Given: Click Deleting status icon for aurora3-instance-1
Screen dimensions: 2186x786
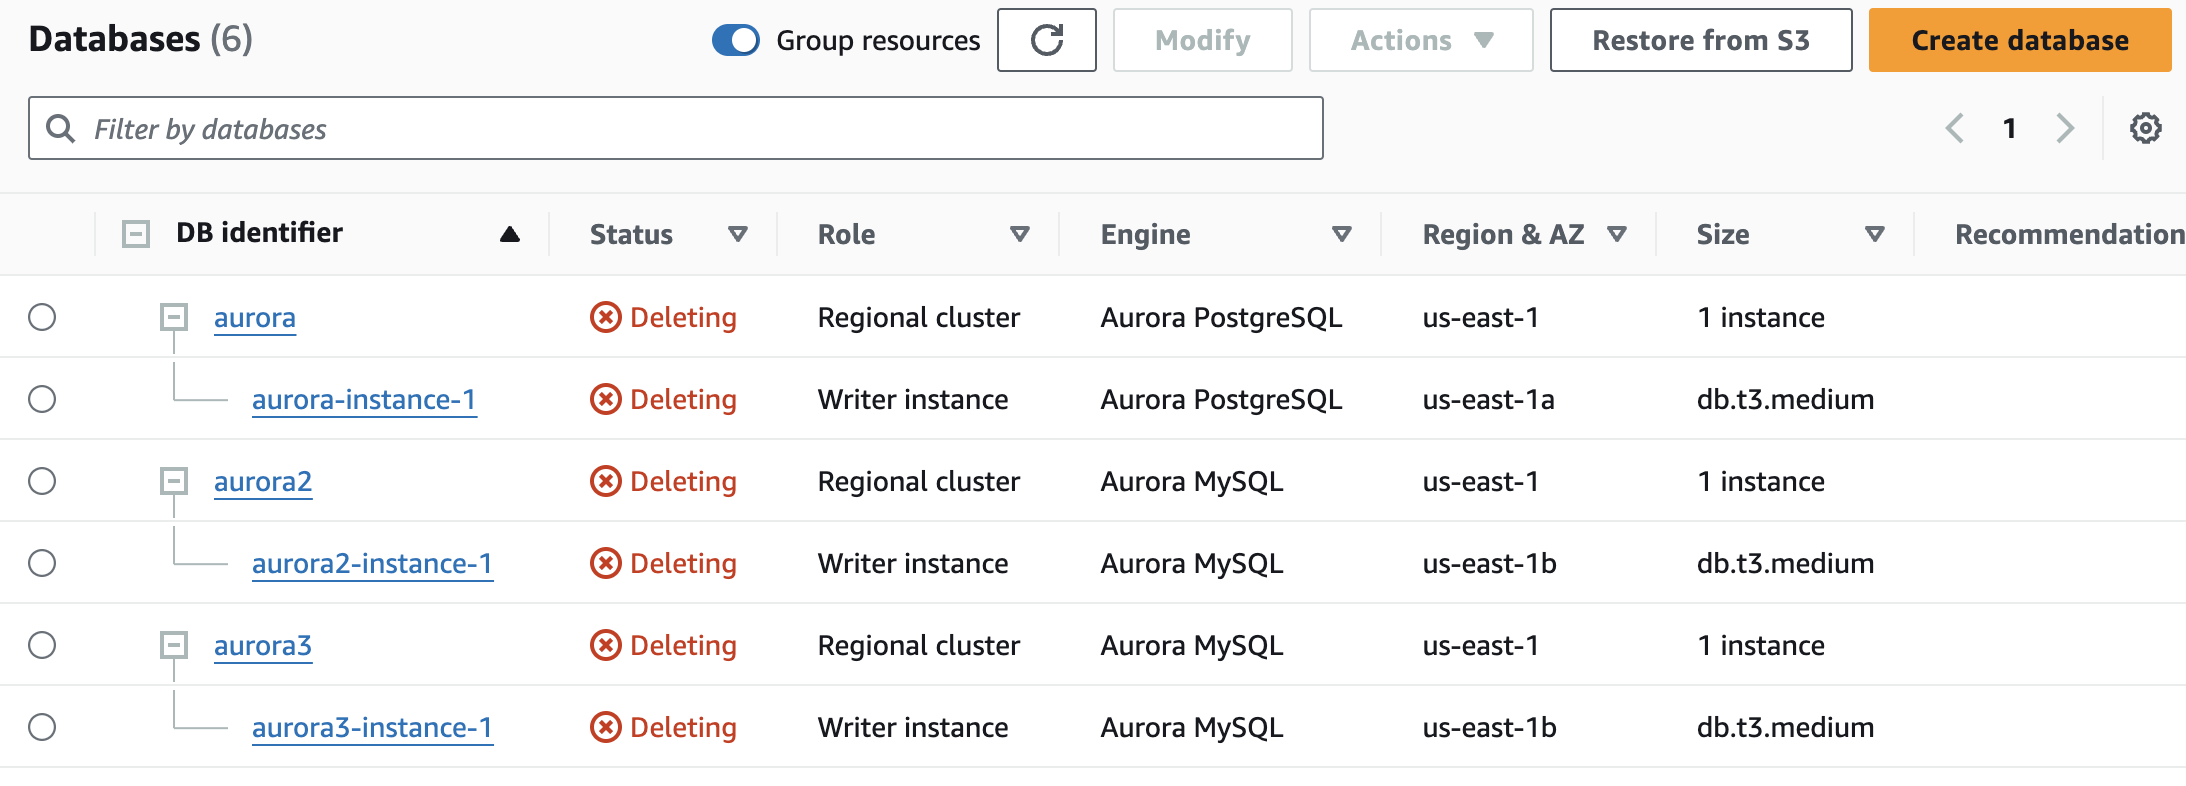Looking at the screenshot, I should click(x=605, y=727).
